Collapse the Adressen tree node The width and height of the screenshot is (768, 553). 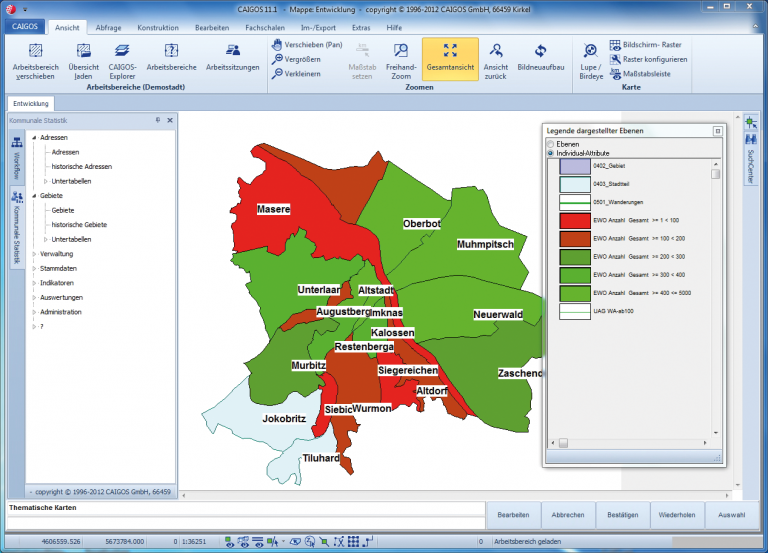[34, 137]
